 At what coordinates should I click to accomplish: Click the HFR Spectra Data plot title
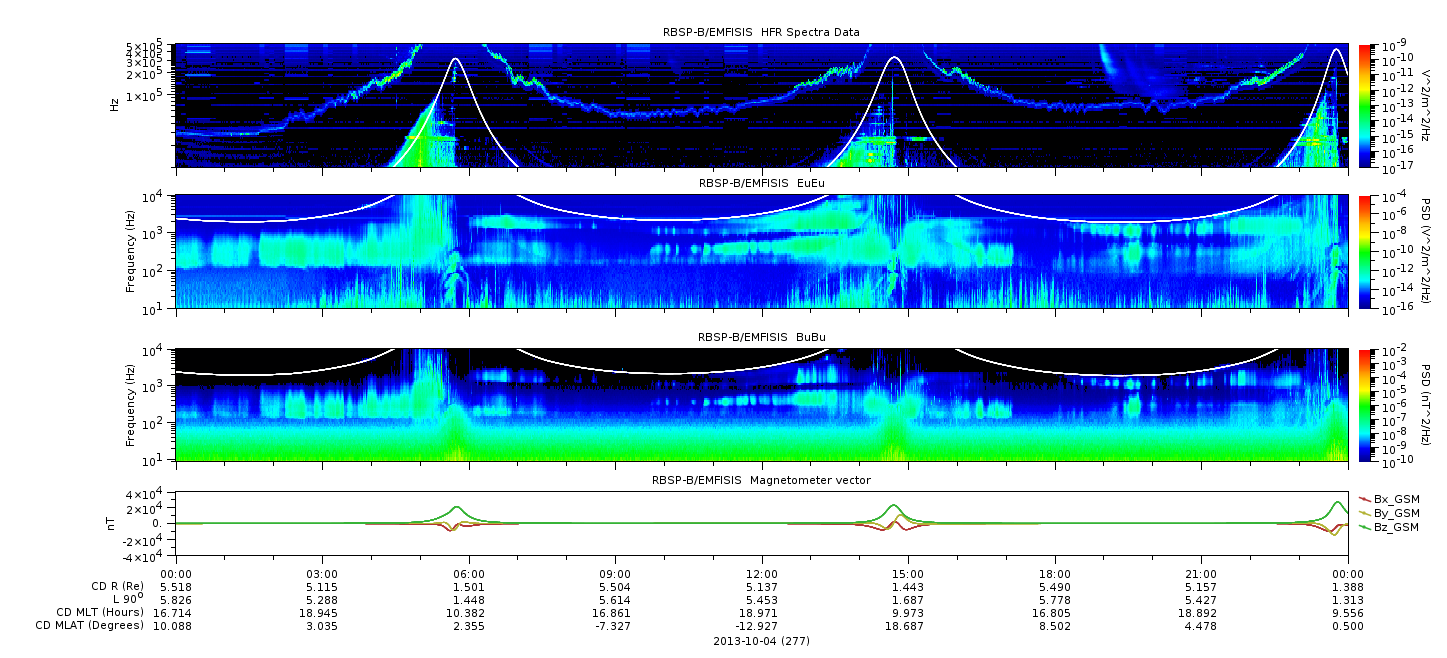coord(761,32)
